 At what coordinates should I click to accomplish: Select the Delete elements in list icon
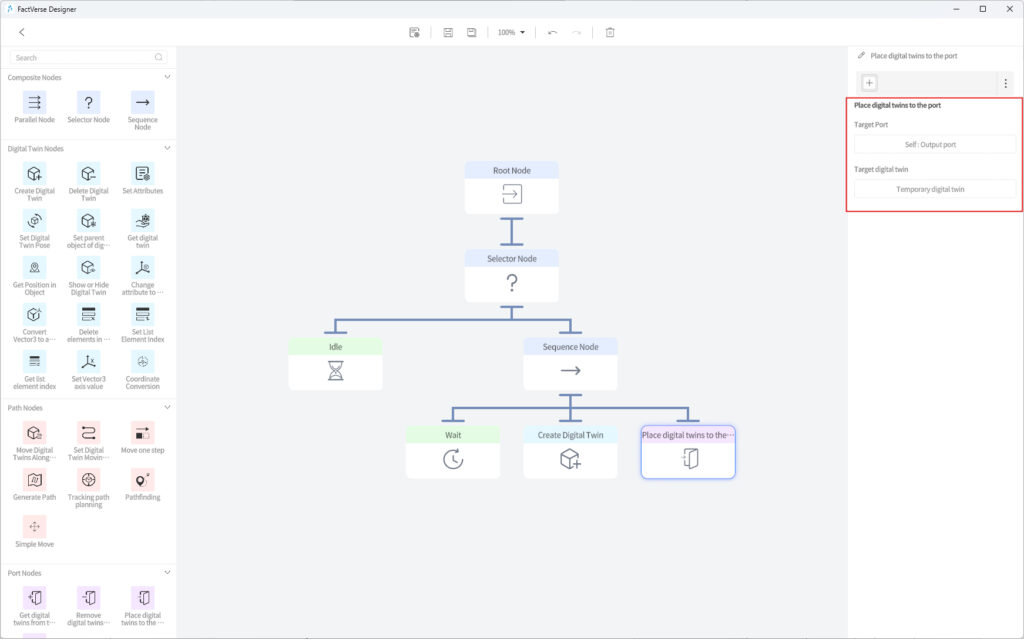tap(88, 315)
